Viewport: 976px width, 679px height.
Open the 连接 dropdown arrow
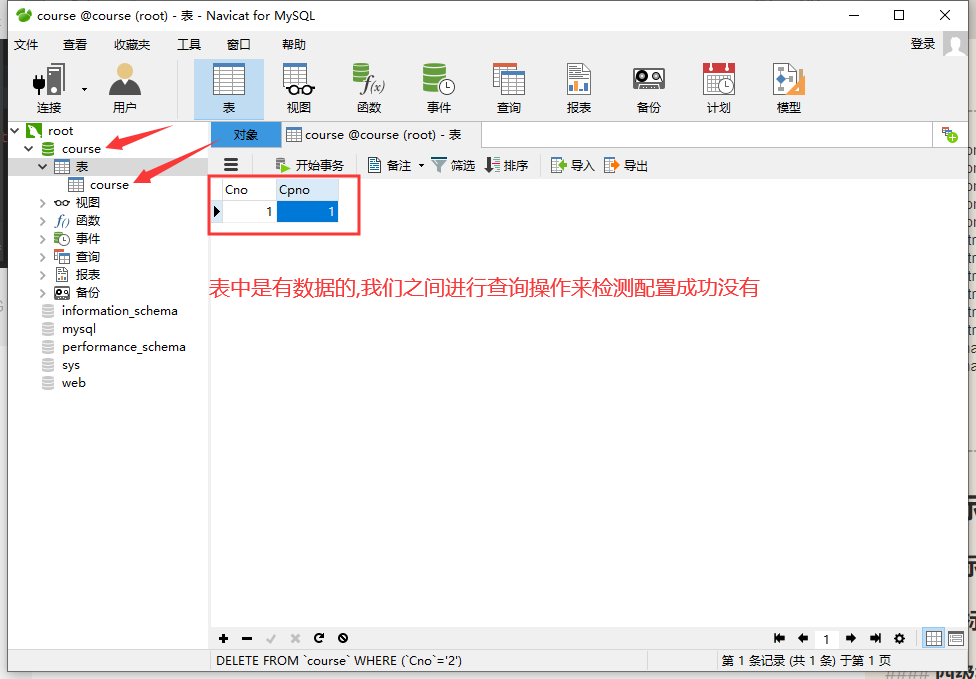[85, 90]
